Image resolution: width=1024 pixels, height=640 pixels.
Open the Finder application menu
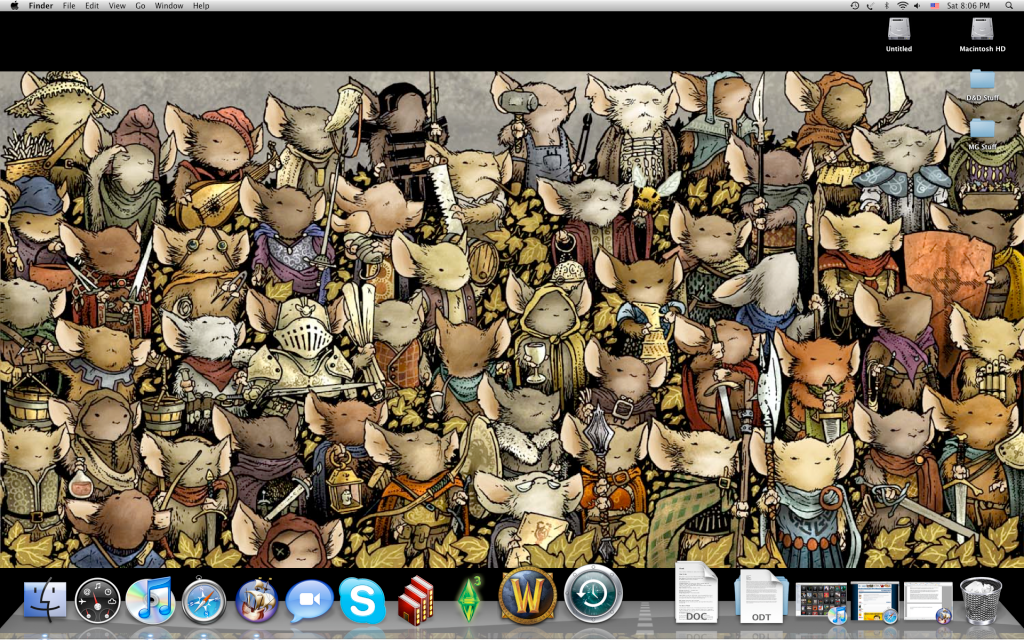point(40,5)
